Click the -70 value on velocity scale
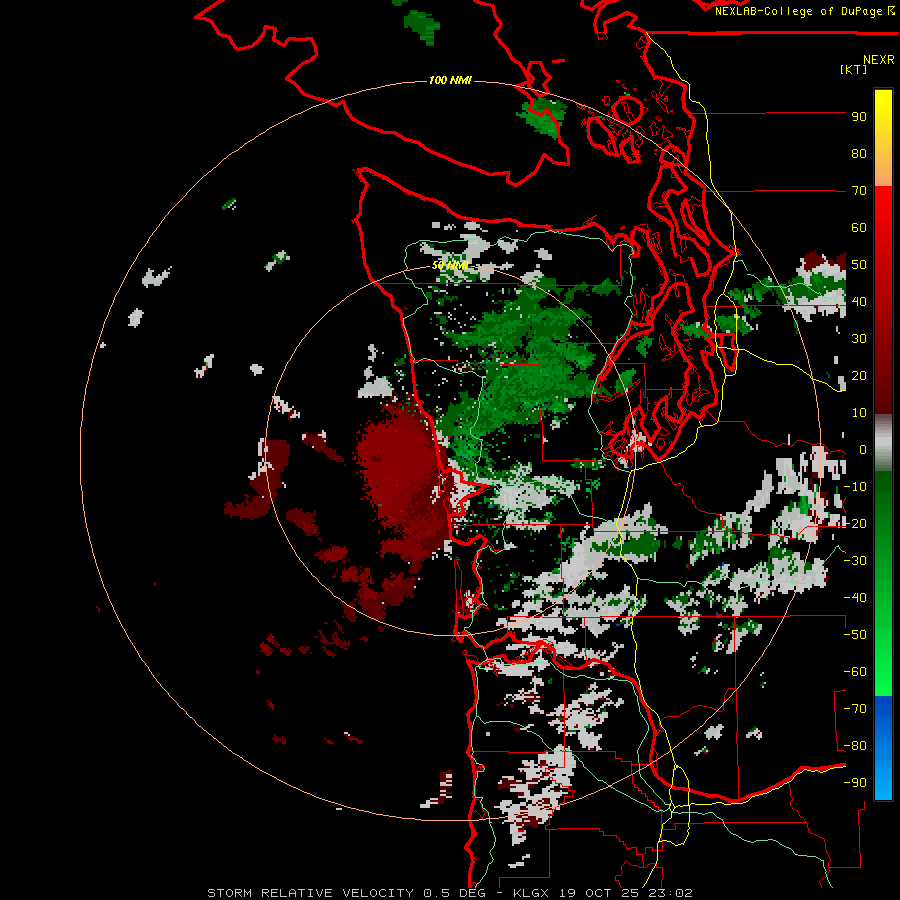 click(x=855, y=709)
